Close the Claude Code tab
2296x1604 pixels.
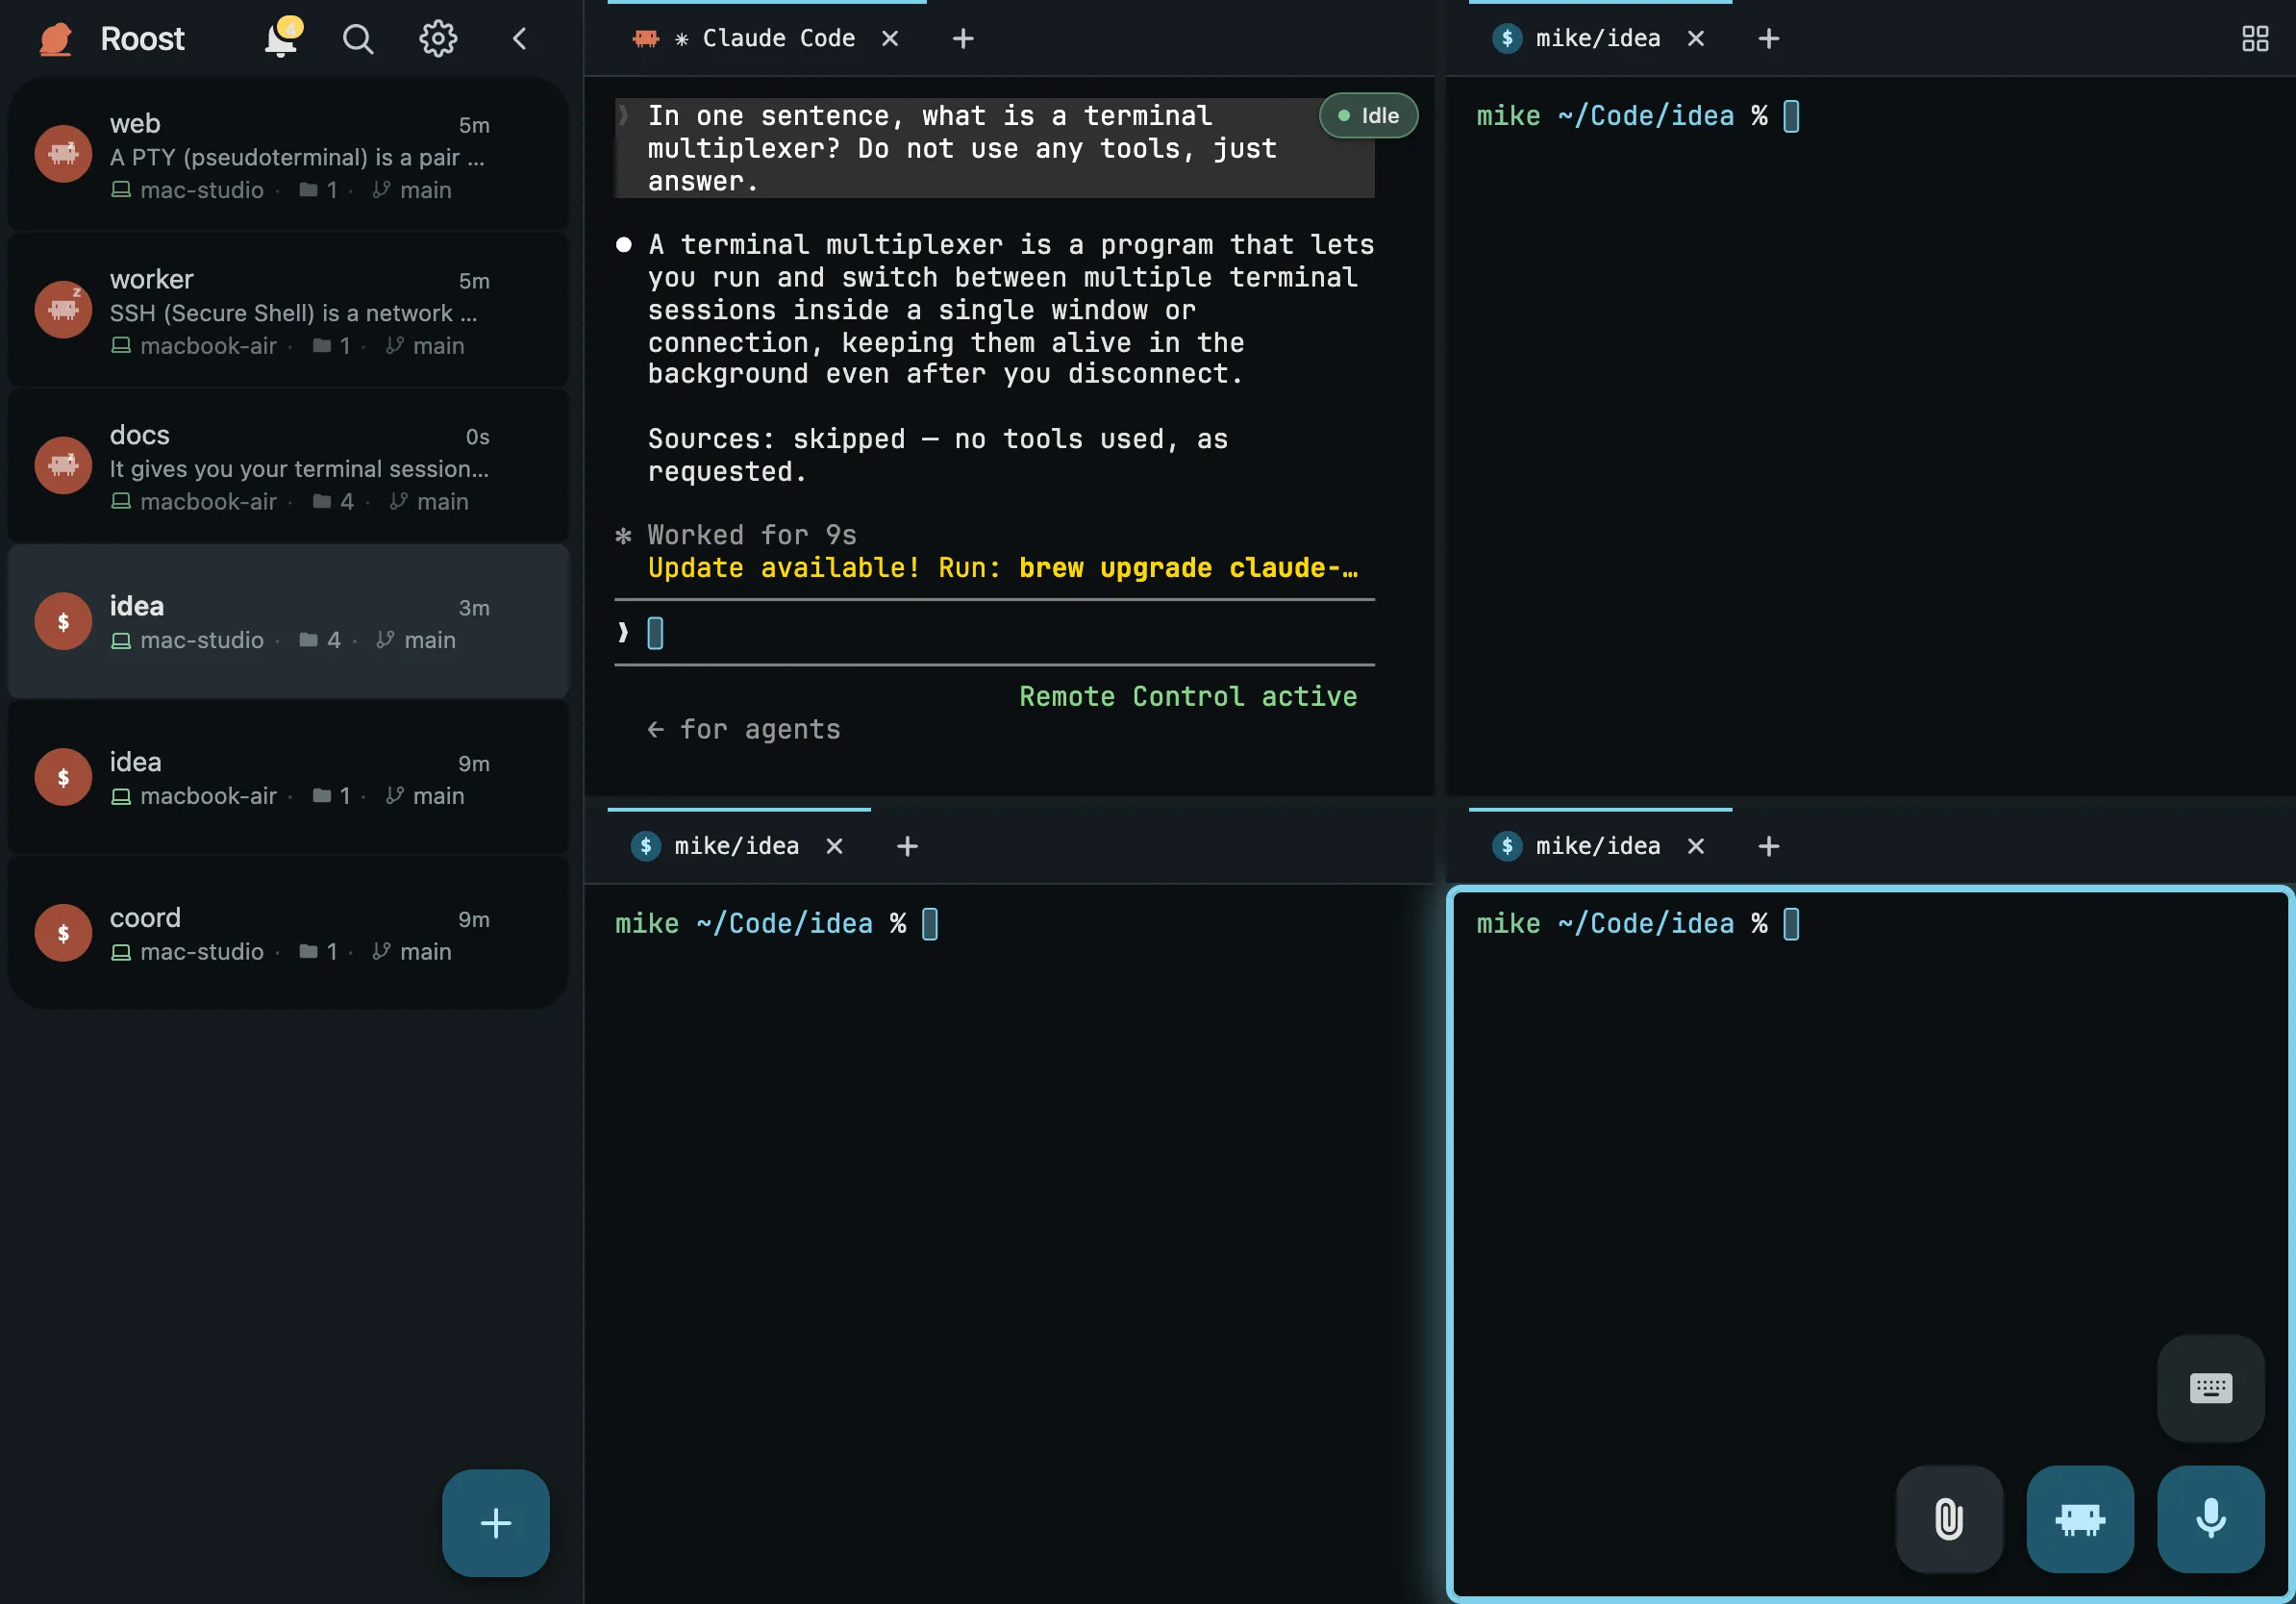[890, 39]
